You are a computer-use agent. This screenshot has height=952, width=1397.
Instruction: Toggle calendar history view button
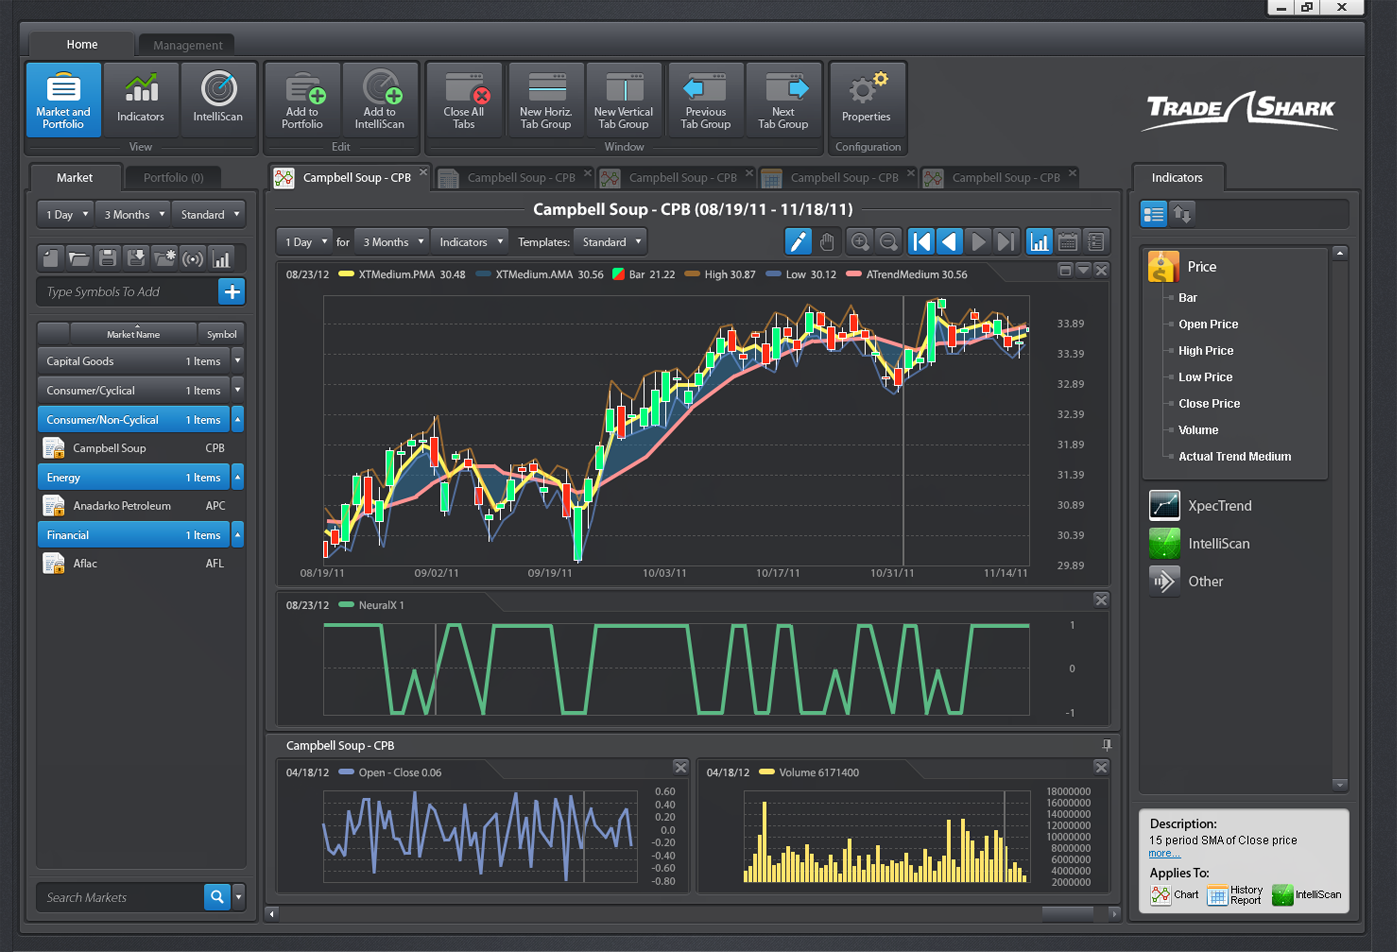[x=1068, y=242]
